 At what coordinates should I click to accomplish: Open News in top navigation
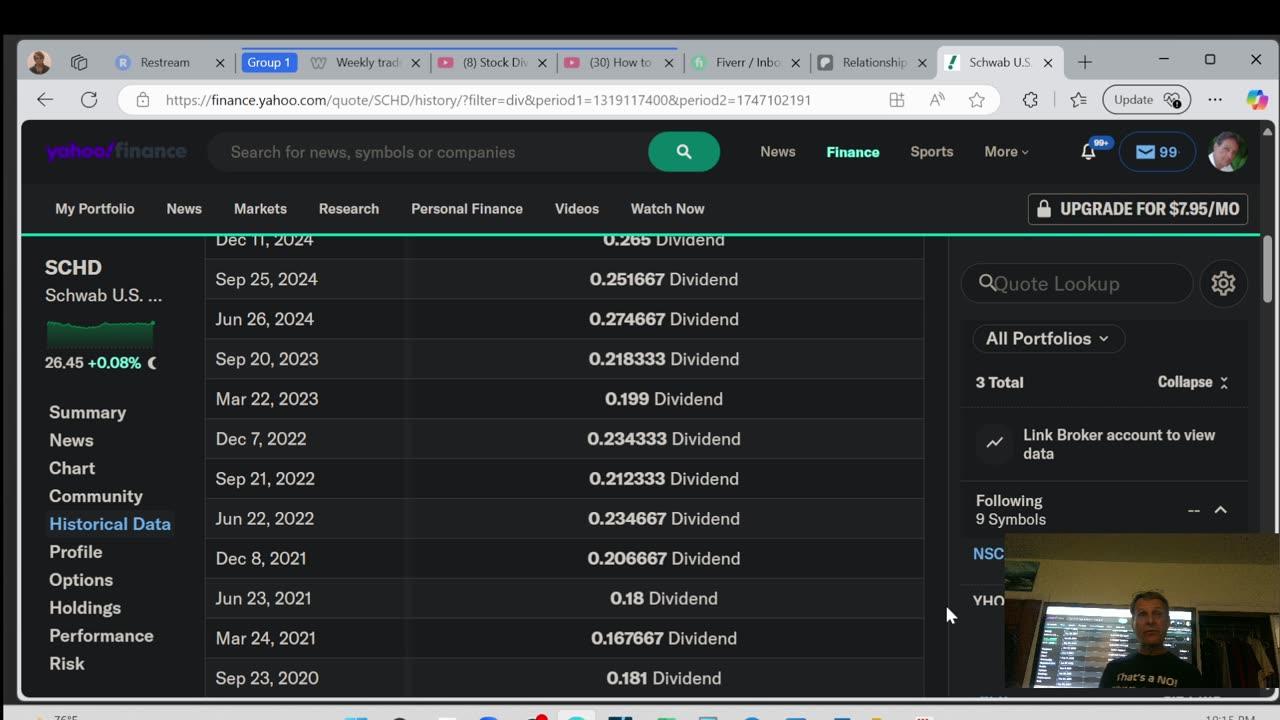(x=778, y=152)
